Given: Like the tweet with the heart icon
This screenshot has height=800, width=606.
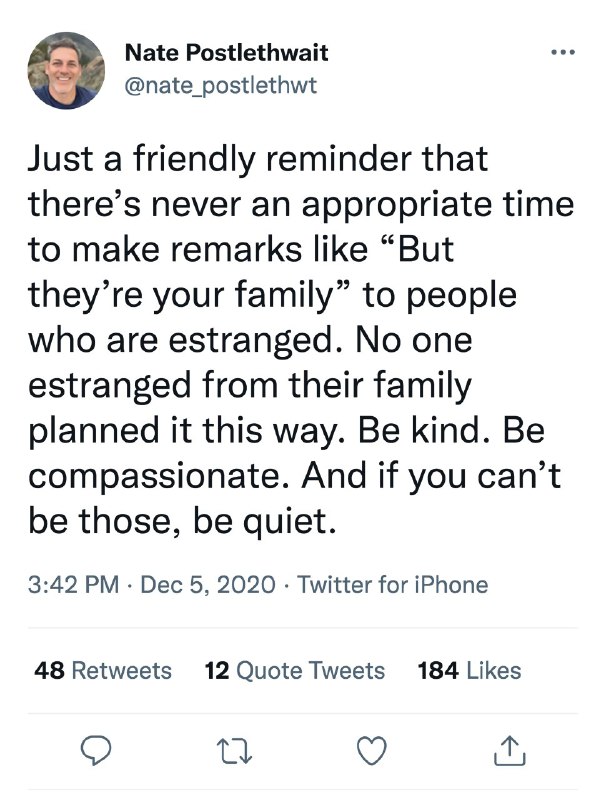Looking at the screenshot, I should pos(372,747).
